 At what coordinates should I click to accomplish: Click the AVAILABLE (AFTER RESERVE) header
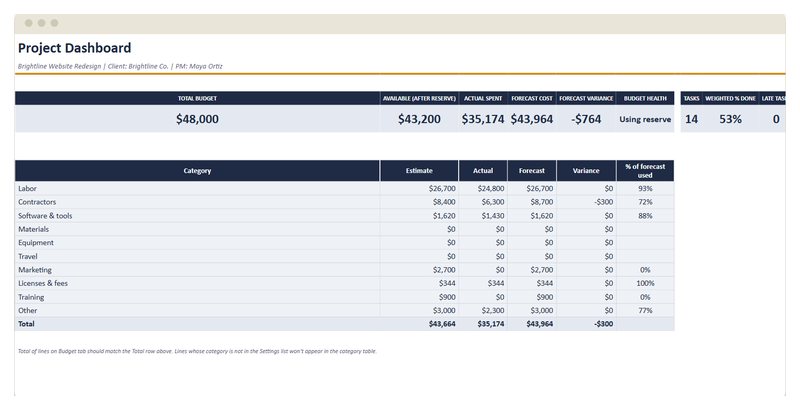[419, 98]
